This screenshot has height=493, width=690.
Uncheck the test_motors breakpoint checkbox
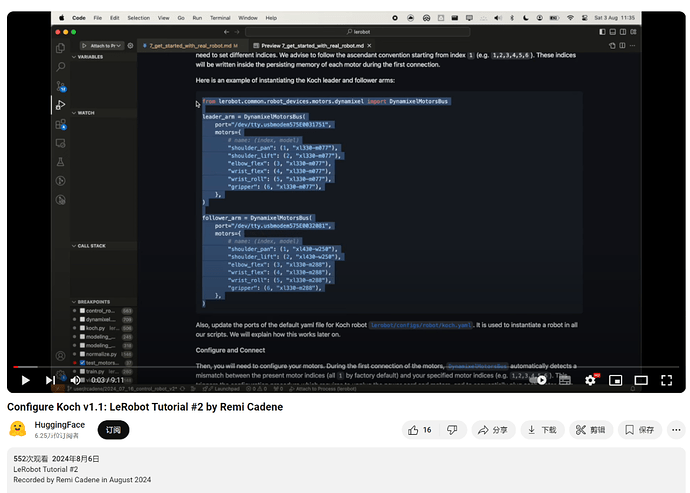(80, 362)
